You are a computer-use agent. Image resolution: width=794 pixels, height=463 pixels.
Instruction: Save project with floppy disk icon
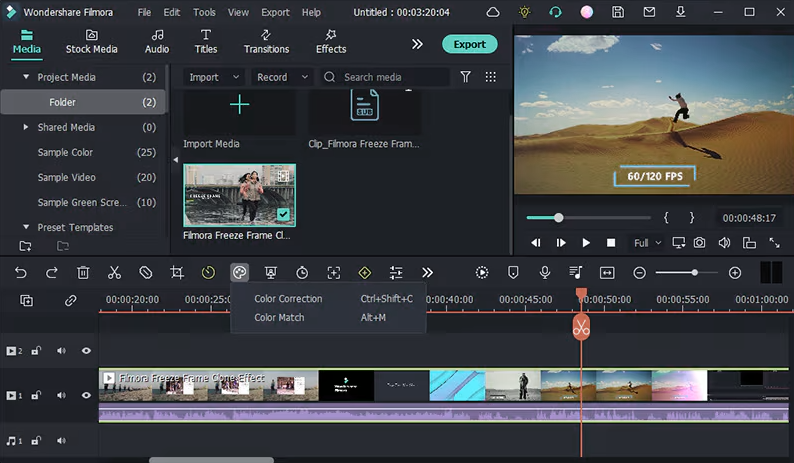[x=618, y=12]
